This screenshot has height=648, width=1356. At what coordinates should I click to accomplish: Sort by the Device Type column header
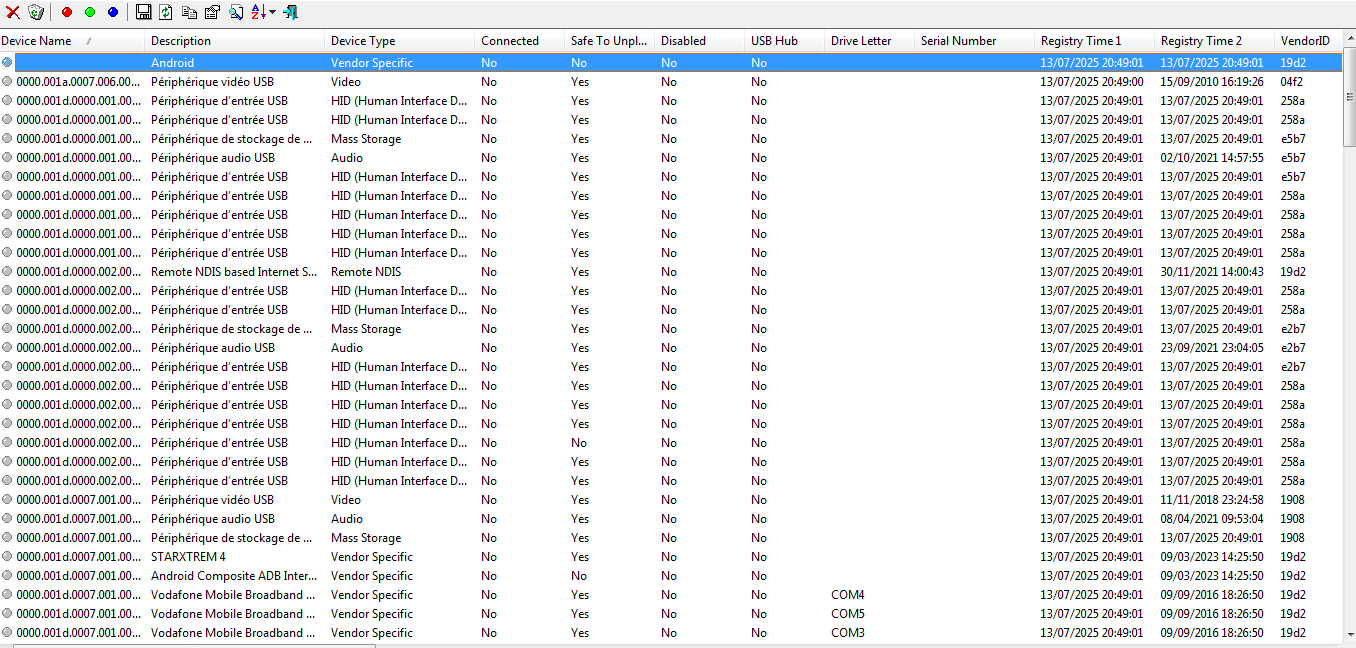[401, 41]
